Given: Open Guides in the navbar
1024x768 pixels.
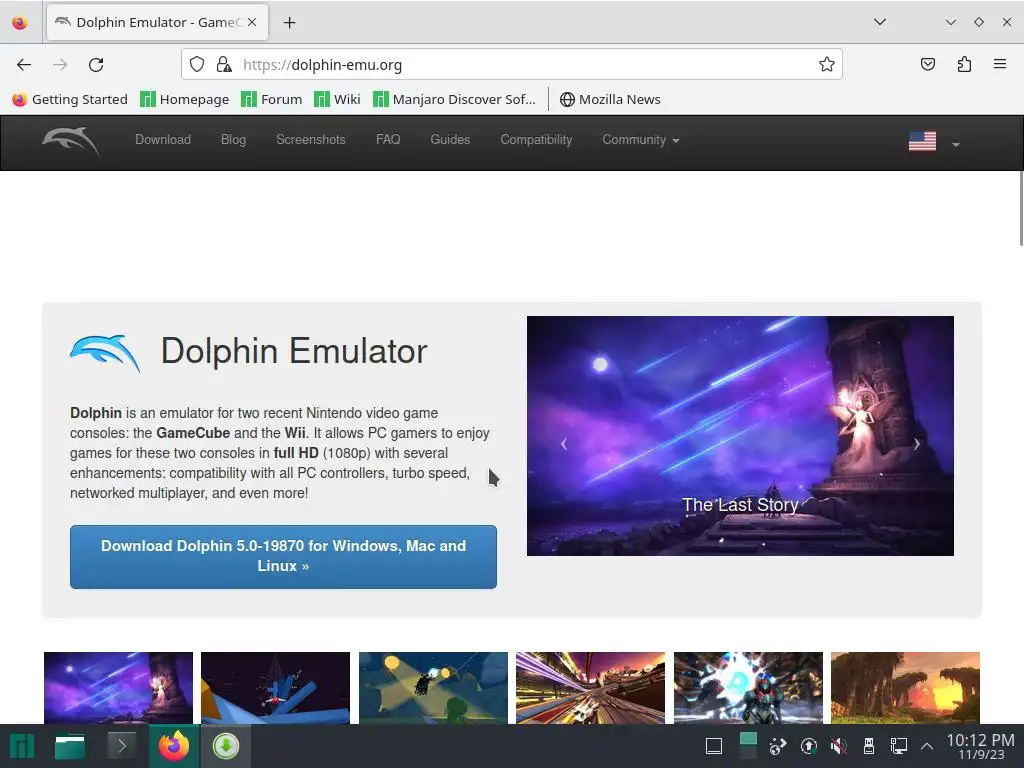Looking at the screenshot, I should click(x=450, y=140).
